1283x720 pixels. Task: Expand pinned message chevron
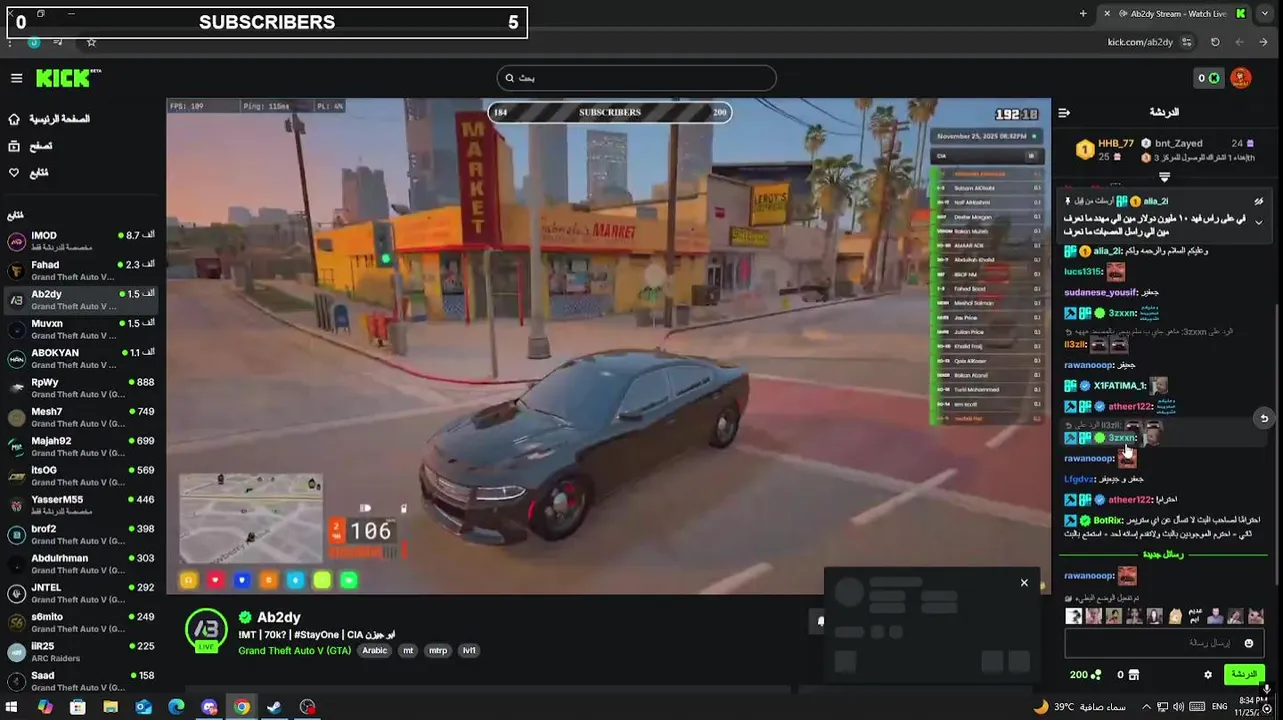point(1259,222)
